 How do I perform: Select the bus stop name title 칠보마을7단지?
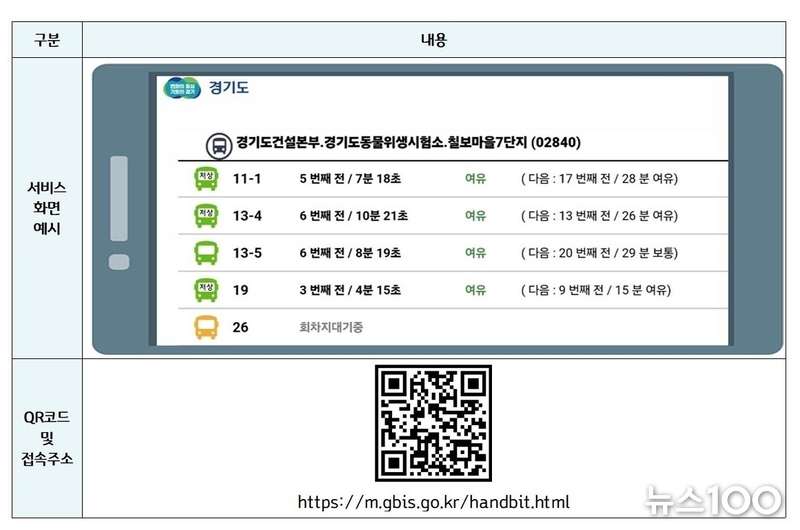(x=408, y=143)
